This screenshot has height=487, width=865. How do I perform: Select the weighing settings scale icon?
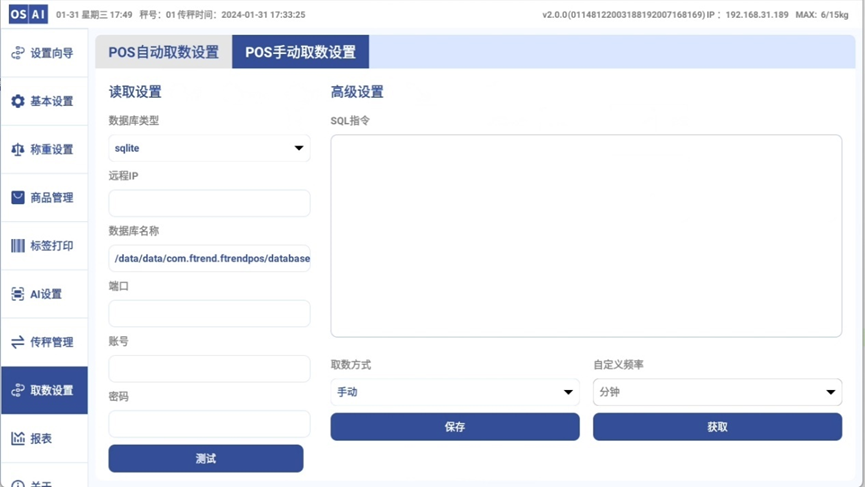click(18, 150)
